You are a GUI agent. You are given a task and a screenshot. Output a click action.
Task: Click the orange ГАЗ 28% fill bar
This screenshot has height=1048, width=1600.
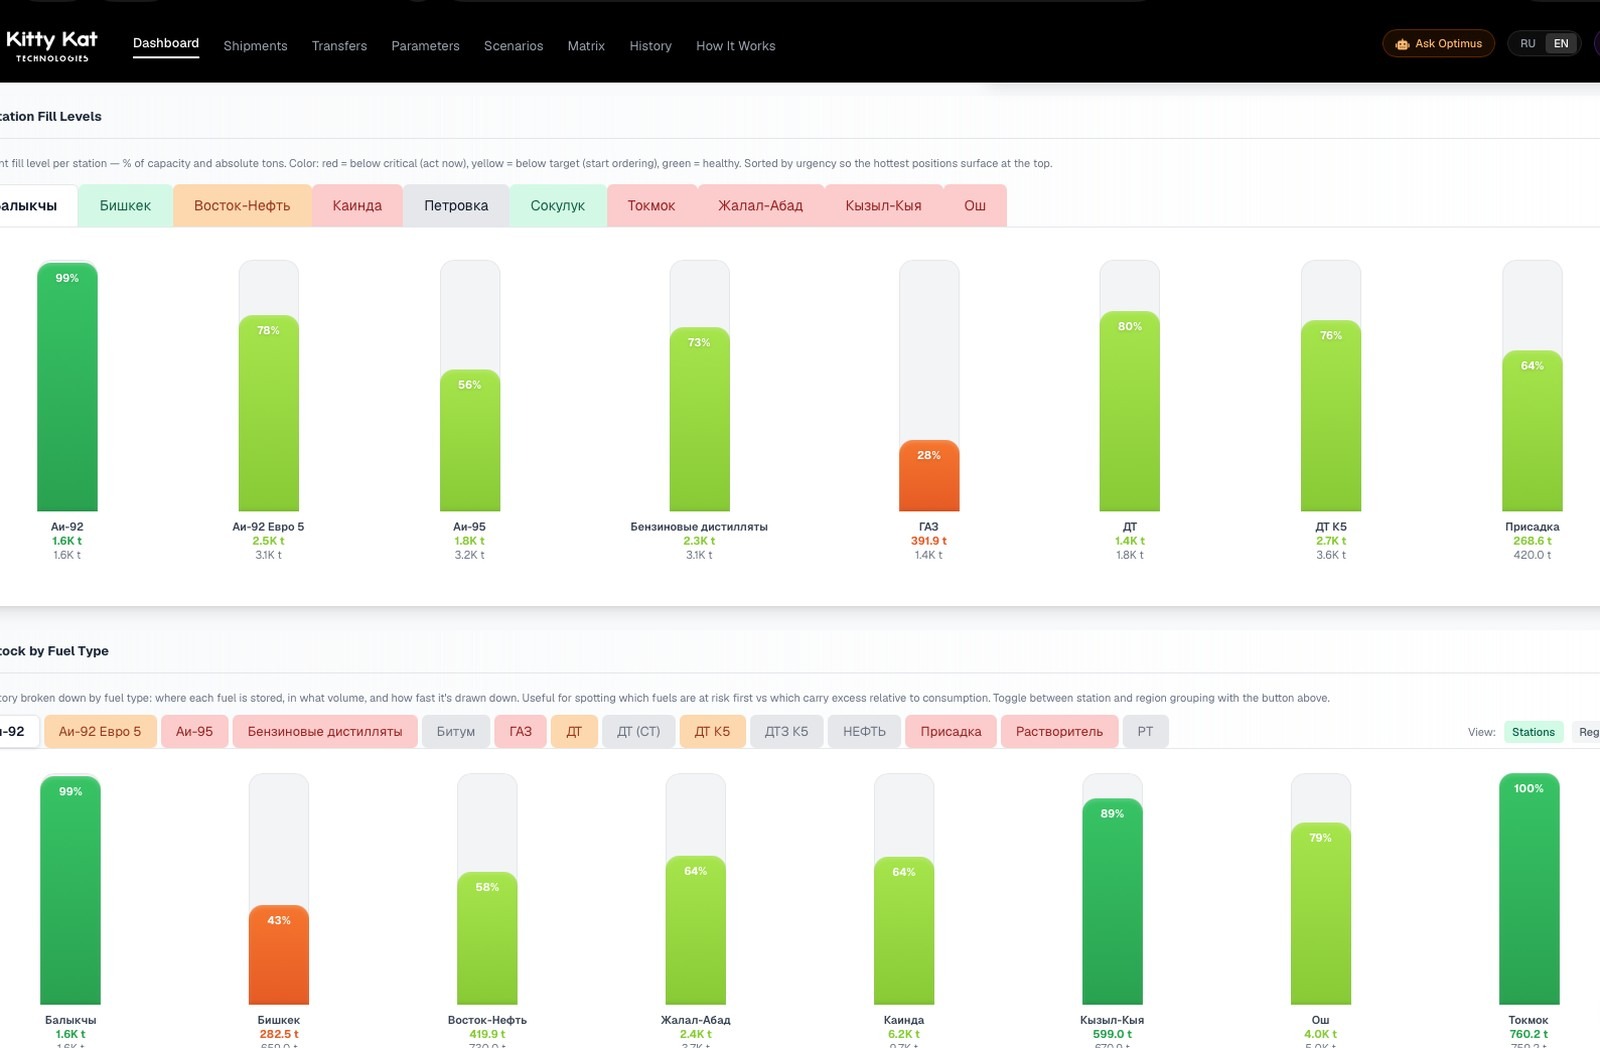click(x=929, y=476)
